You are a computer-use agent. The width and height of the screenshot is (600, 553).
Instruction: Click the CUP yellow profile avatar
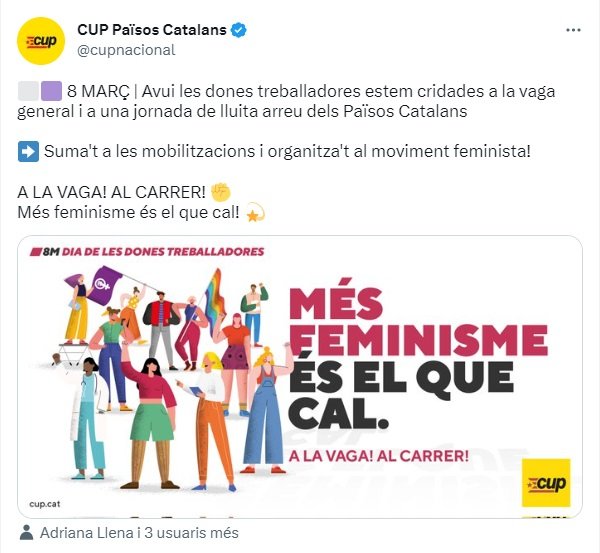pos(41,41)
